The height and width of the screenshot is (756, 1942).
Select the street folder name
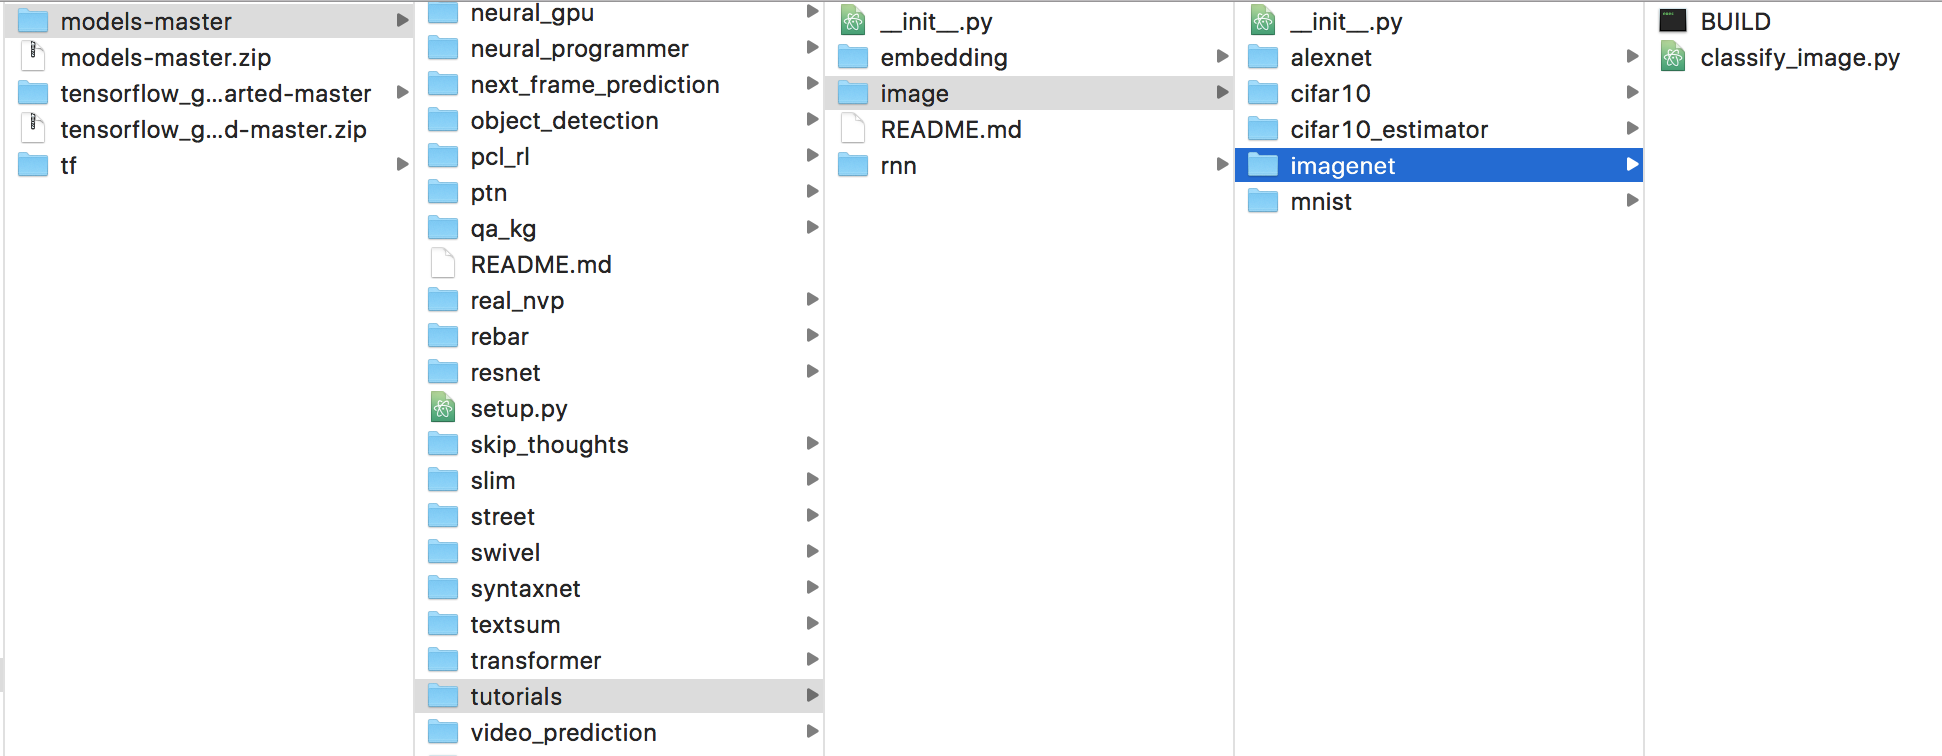click(x=502, y=517)
